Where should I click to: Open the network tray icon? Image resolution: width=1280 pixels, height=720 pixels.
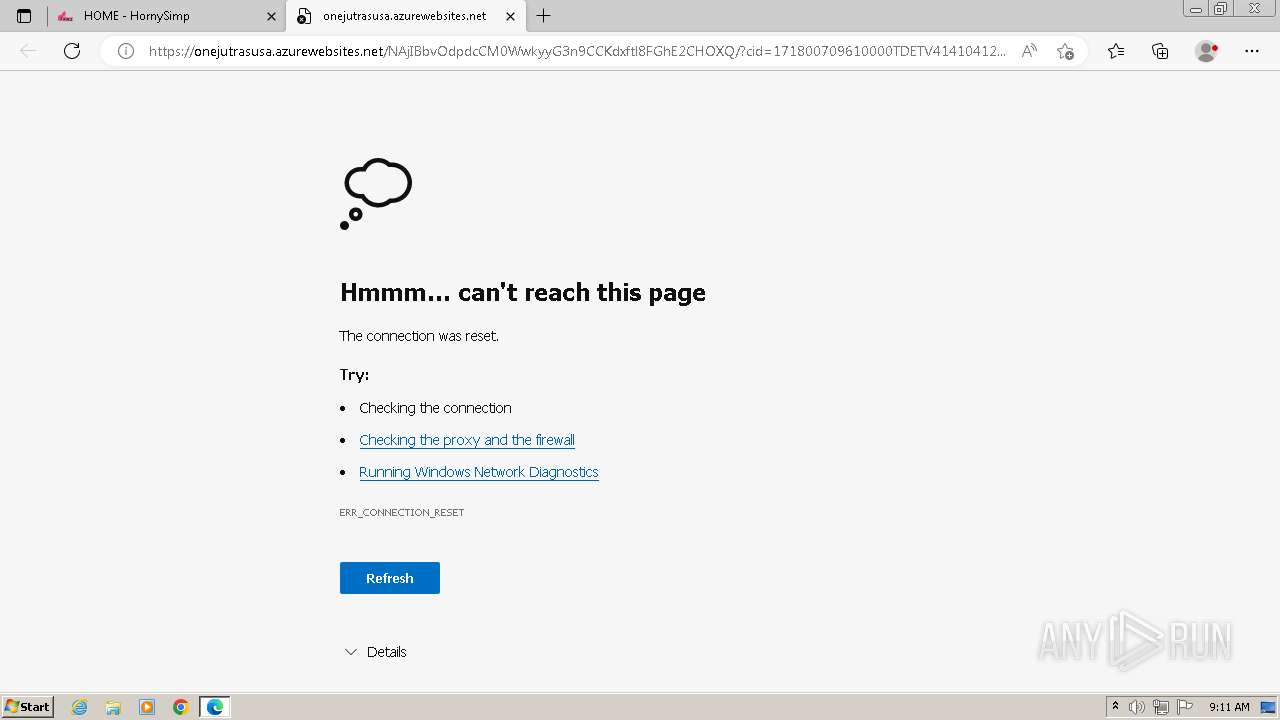click(x=1161, y=707)
